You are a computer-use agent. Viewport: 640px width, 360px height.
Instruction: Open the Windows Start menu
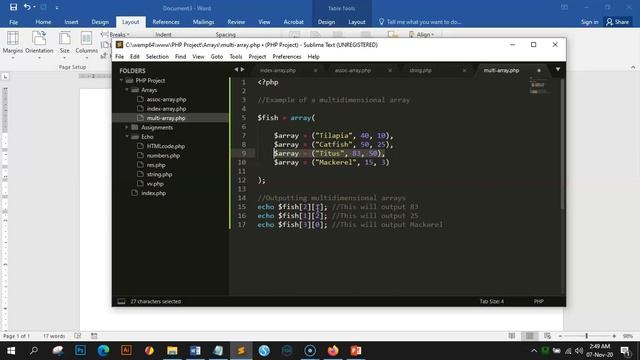pyautogui.click(x=11, y=350)
